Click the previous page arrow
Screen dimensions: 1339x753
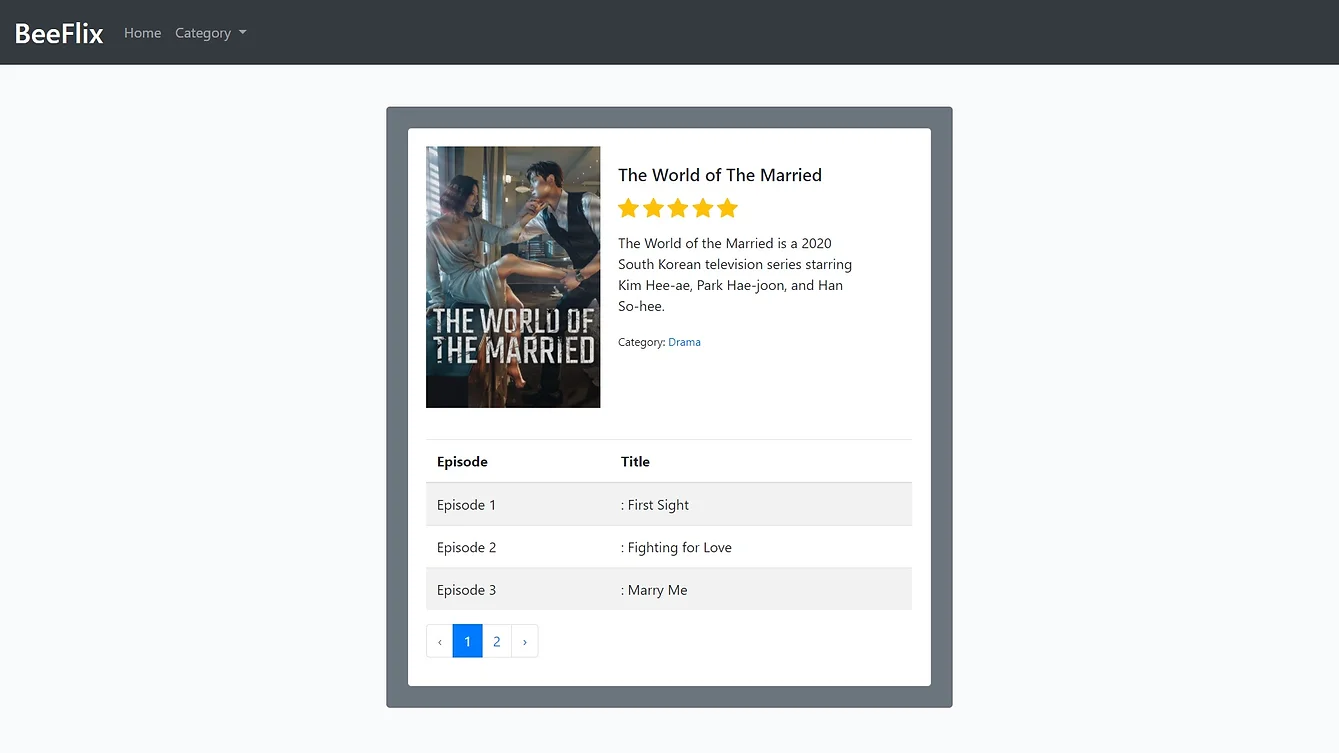pos(439,641)
